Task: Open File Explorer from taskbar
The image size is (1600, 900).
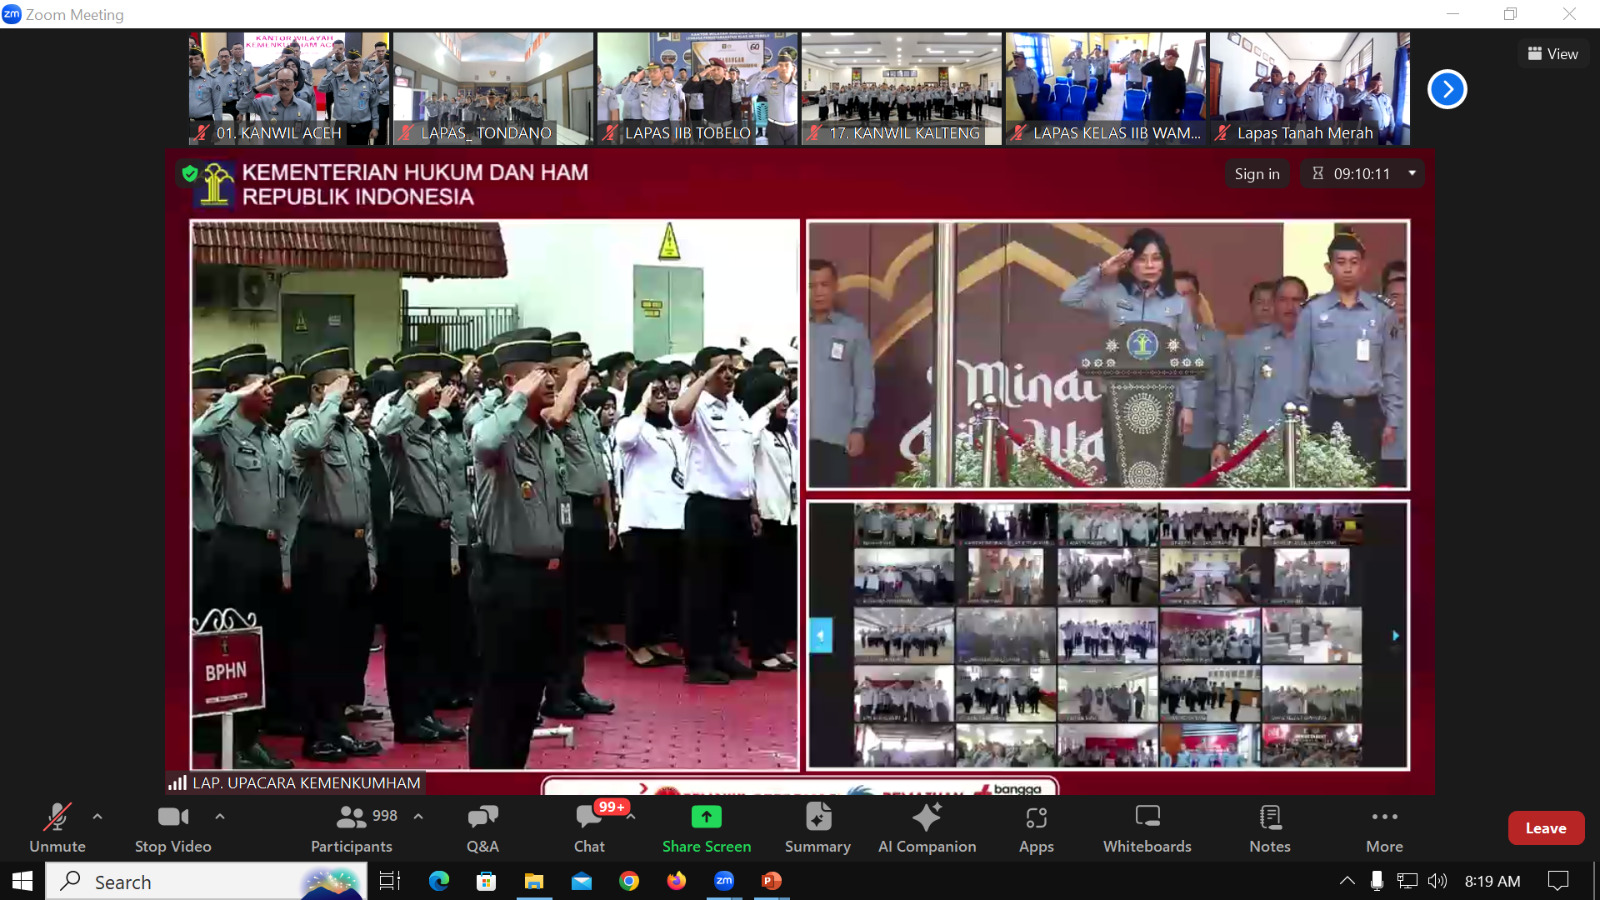Action: coord(534,881)
